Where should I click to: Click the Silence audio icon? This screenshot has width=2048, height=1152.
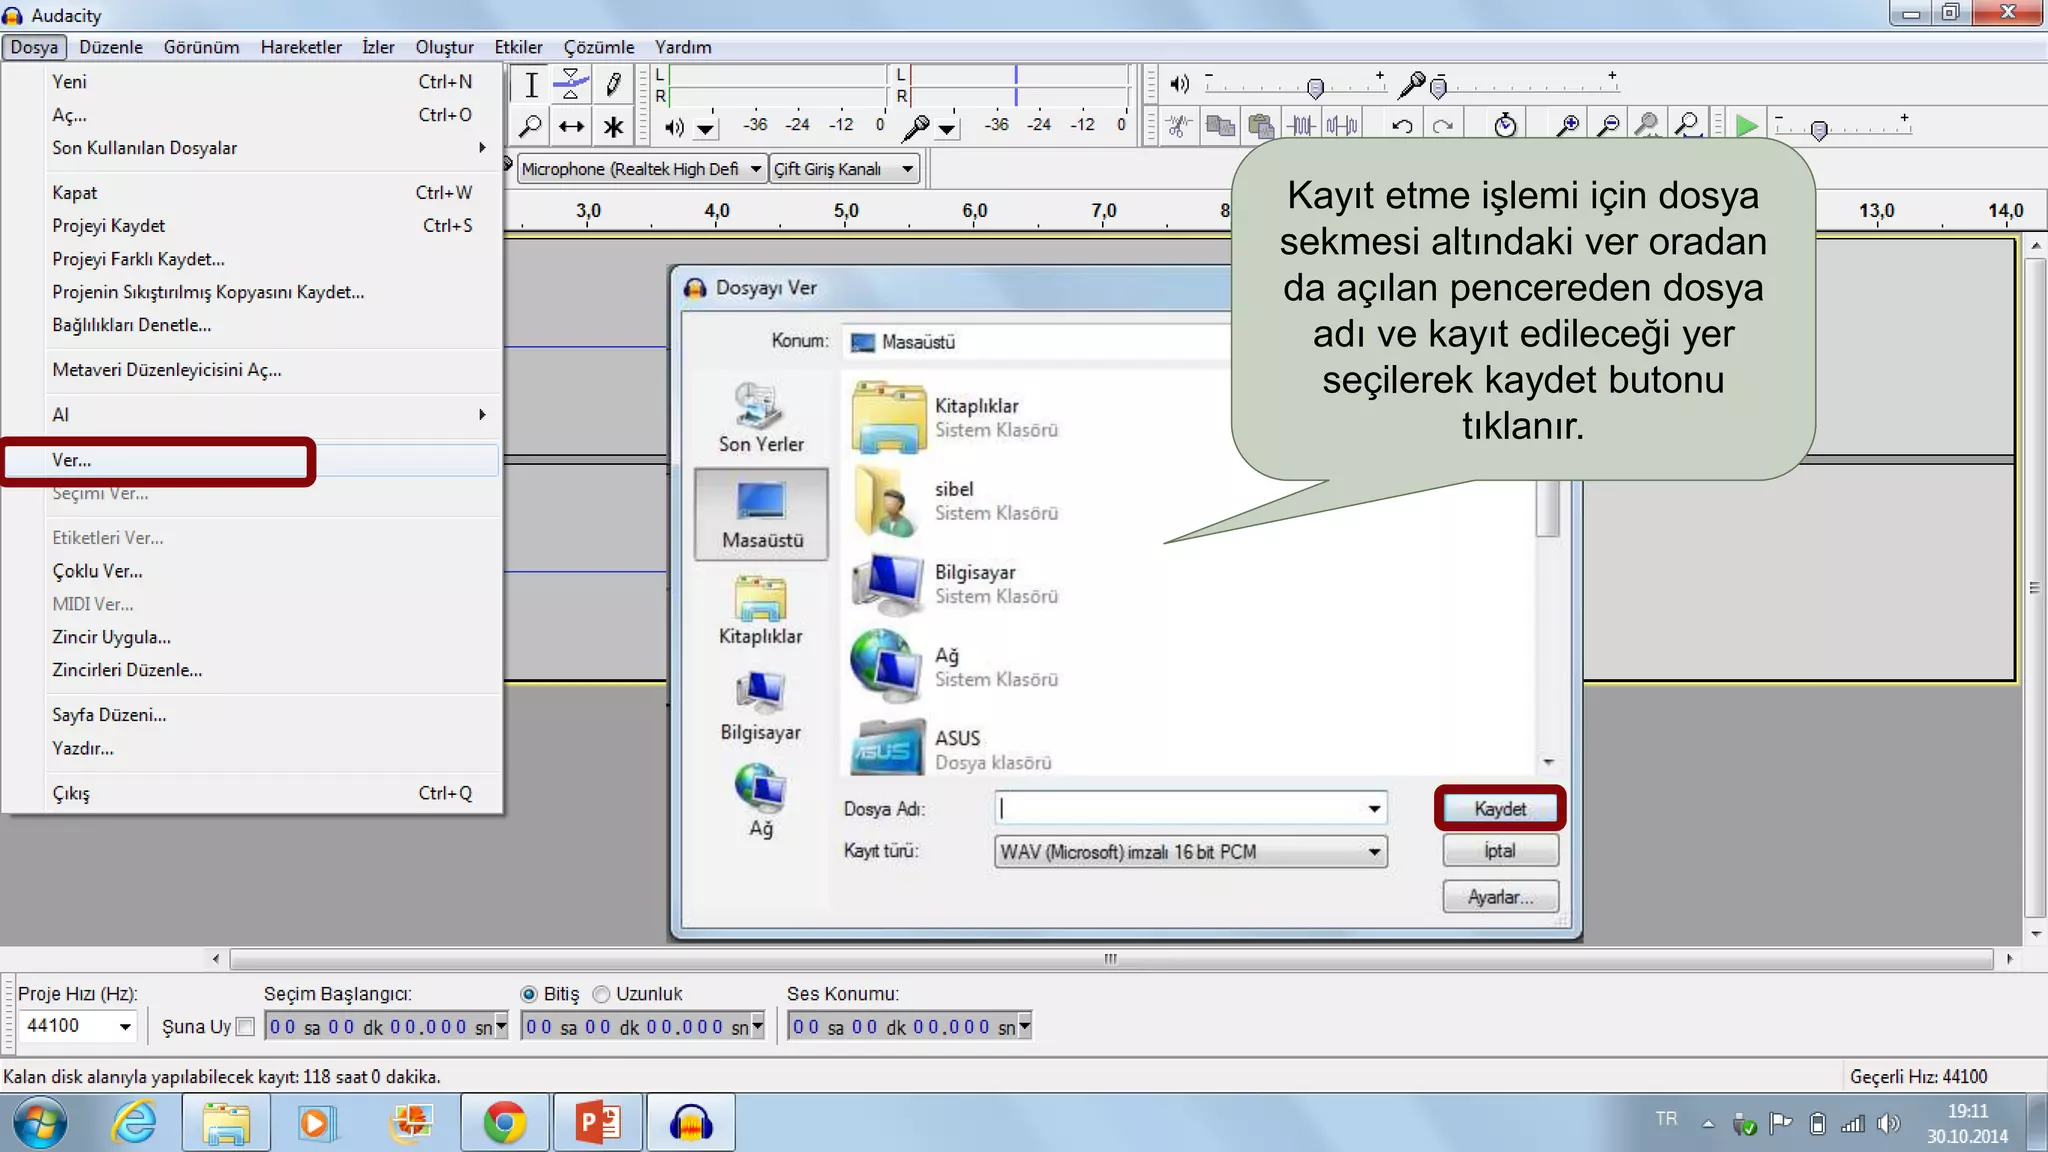(x=1342, y=126)
